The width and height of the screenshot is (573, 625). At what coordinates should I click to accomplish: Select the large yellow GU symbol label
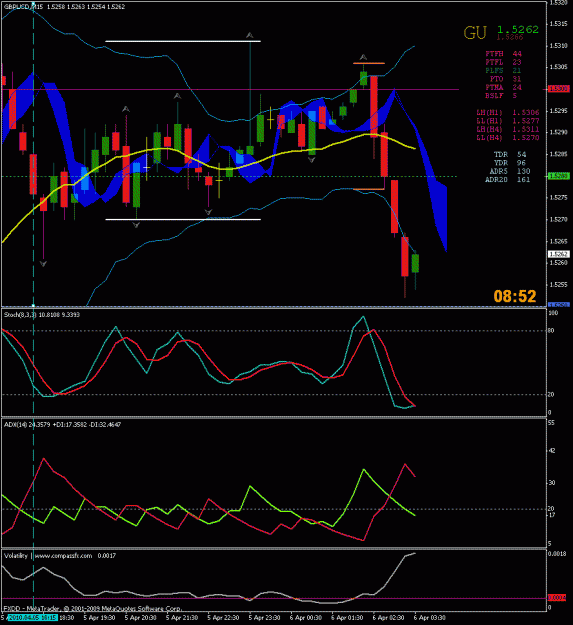[x=475, y=33]
